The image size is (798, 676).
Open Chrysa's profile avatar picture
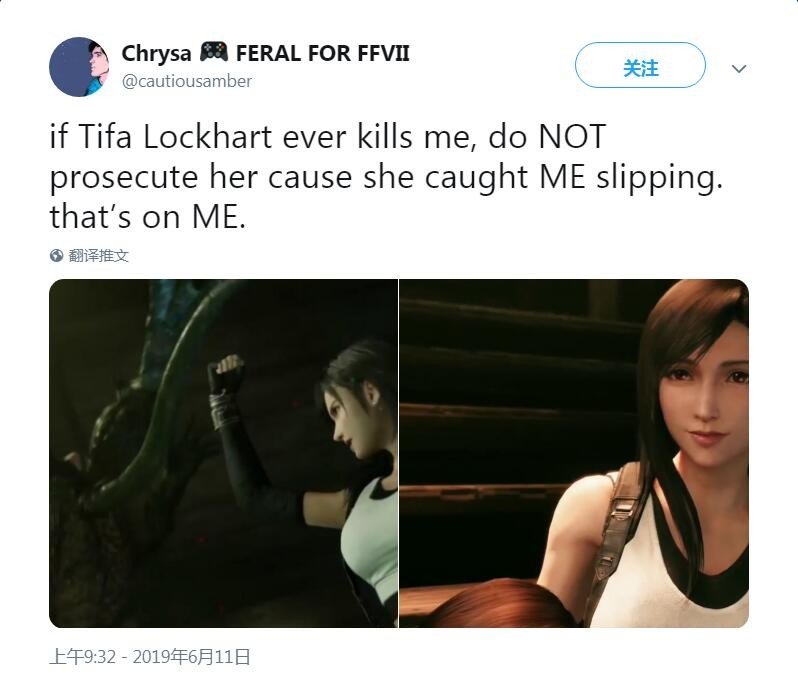(79, 67)
